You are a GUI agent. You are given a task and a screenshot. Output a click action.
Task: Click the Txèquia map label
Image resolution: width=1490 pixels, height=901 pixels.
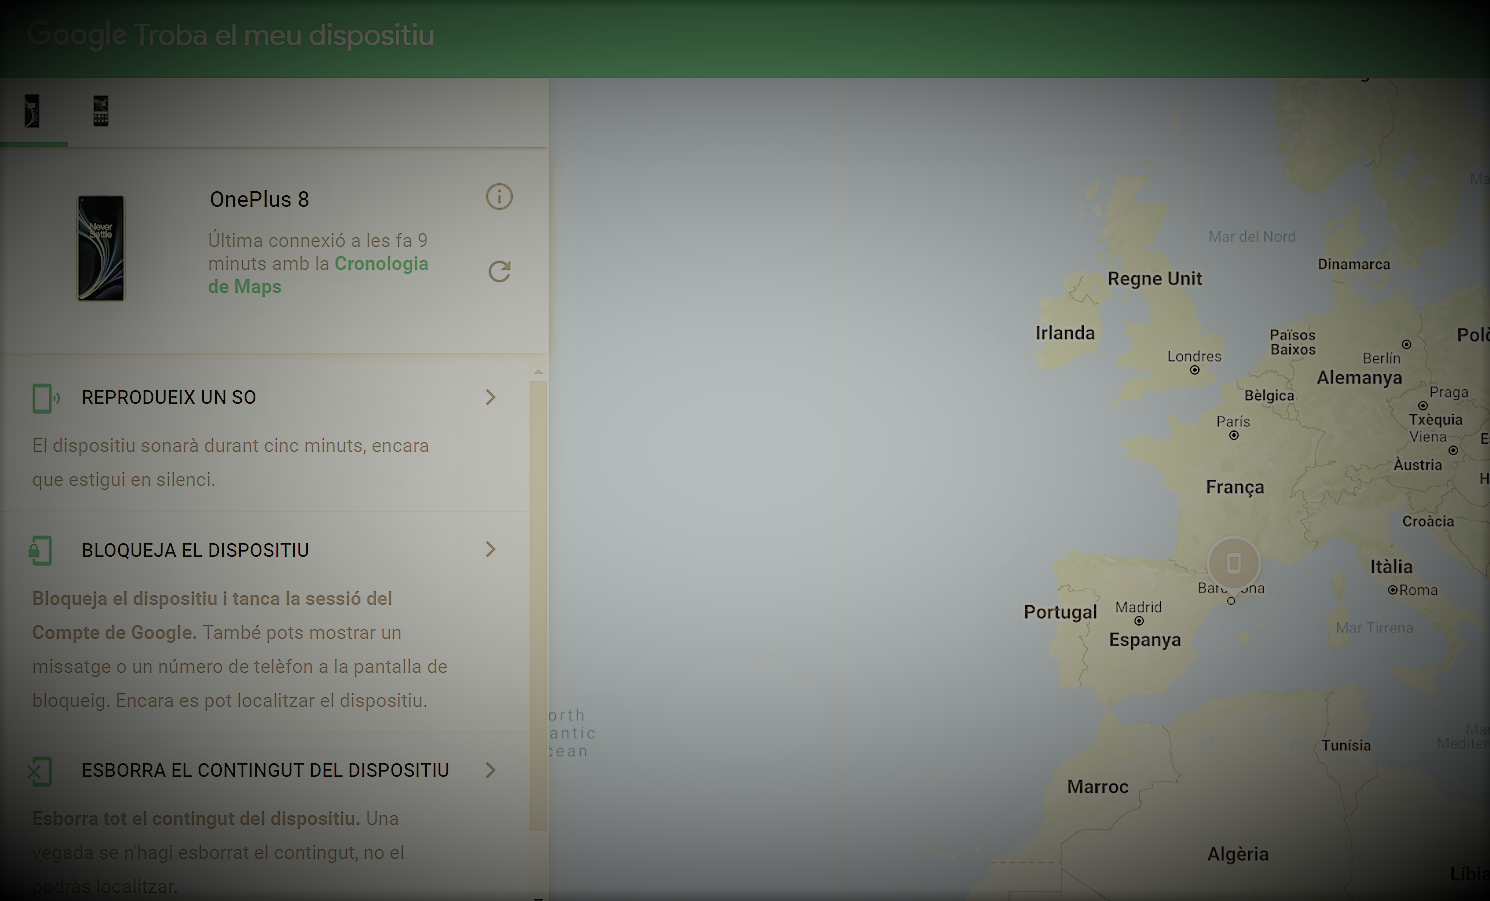pos(1436,420)
